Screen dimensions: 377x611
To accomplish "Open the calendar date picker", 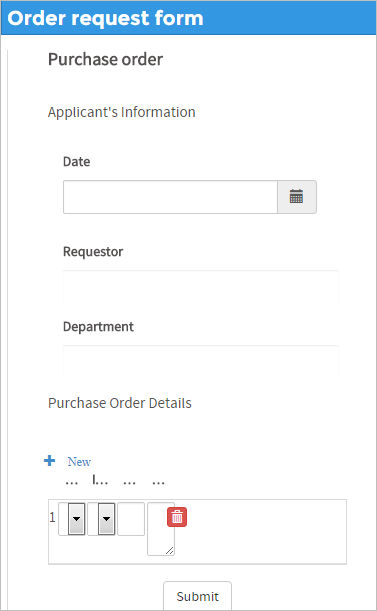I will tap(297, 197).
